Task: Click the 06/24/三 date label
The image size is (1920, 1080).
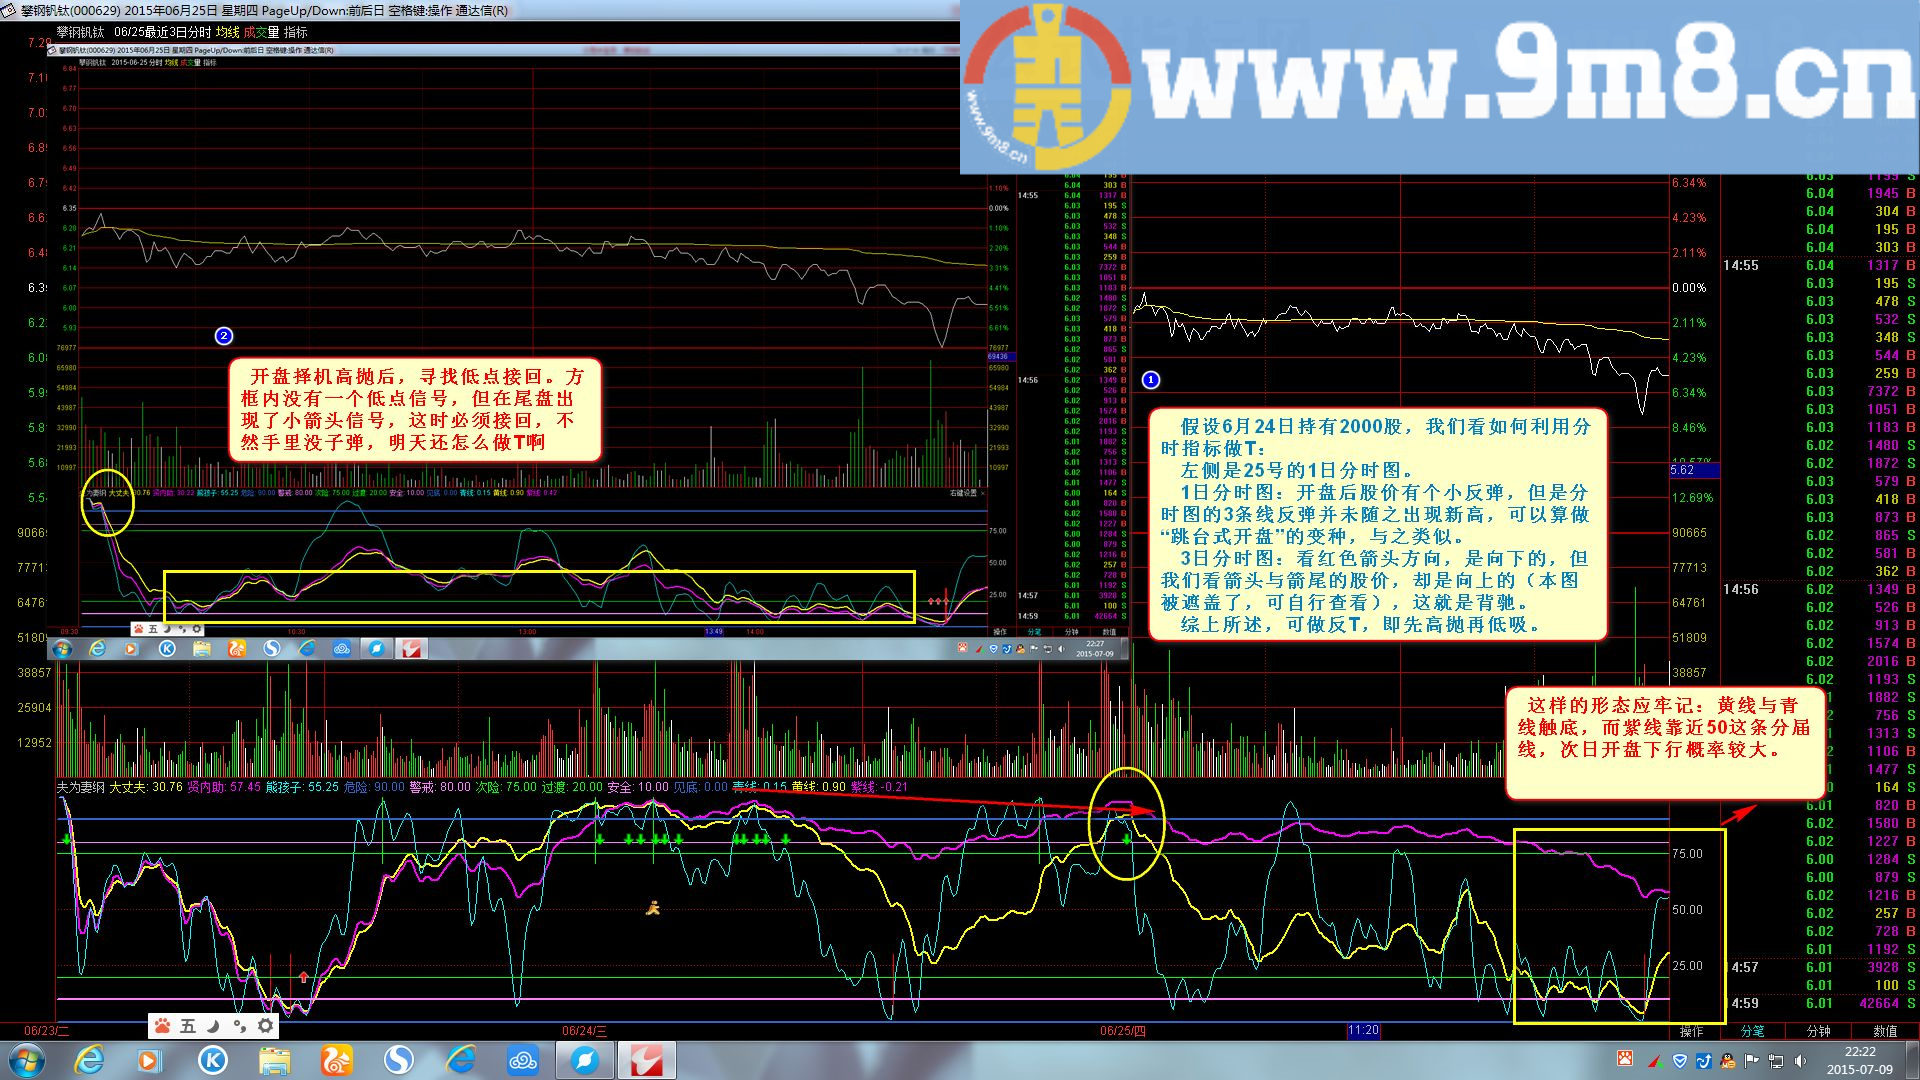Action: tap(584, 1031)
